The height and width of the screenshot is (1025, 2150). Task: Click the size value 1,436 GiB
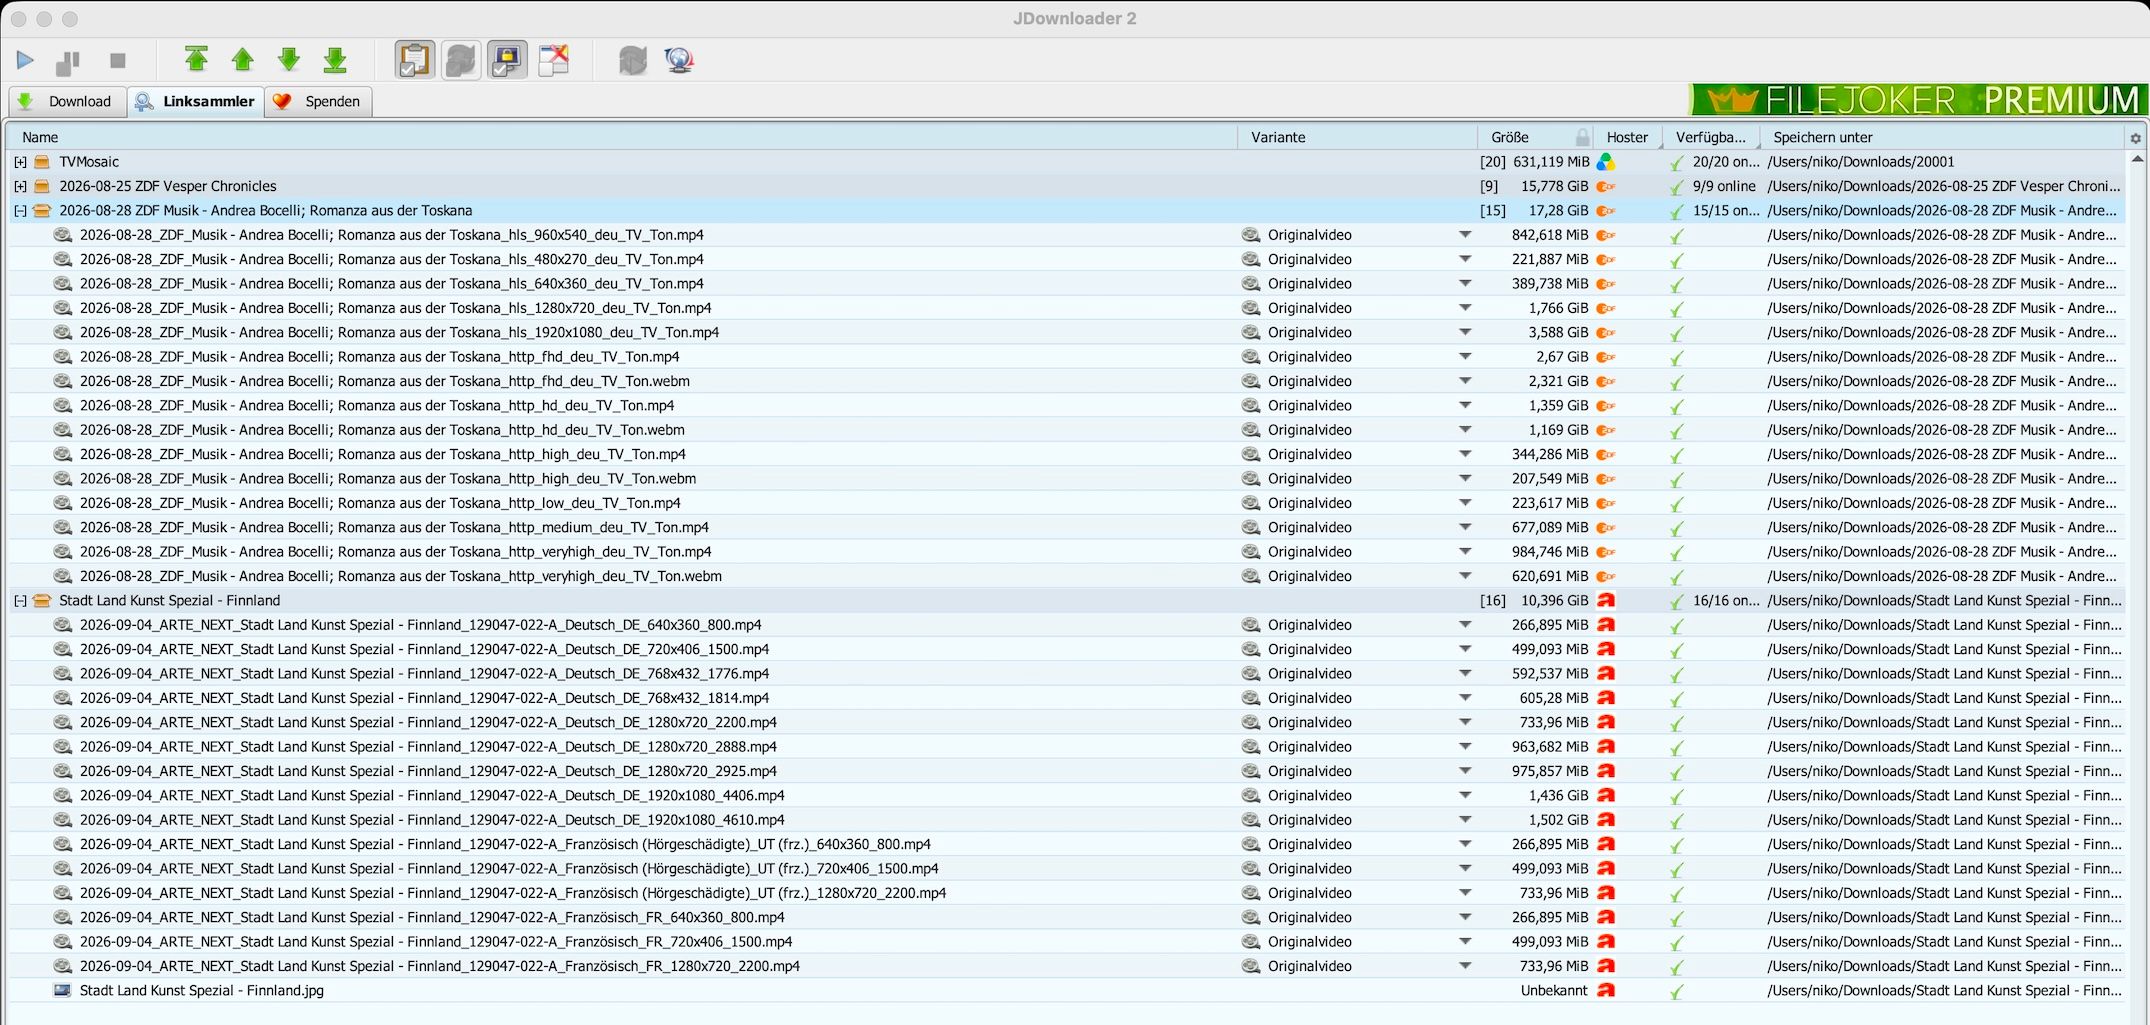1558,795
